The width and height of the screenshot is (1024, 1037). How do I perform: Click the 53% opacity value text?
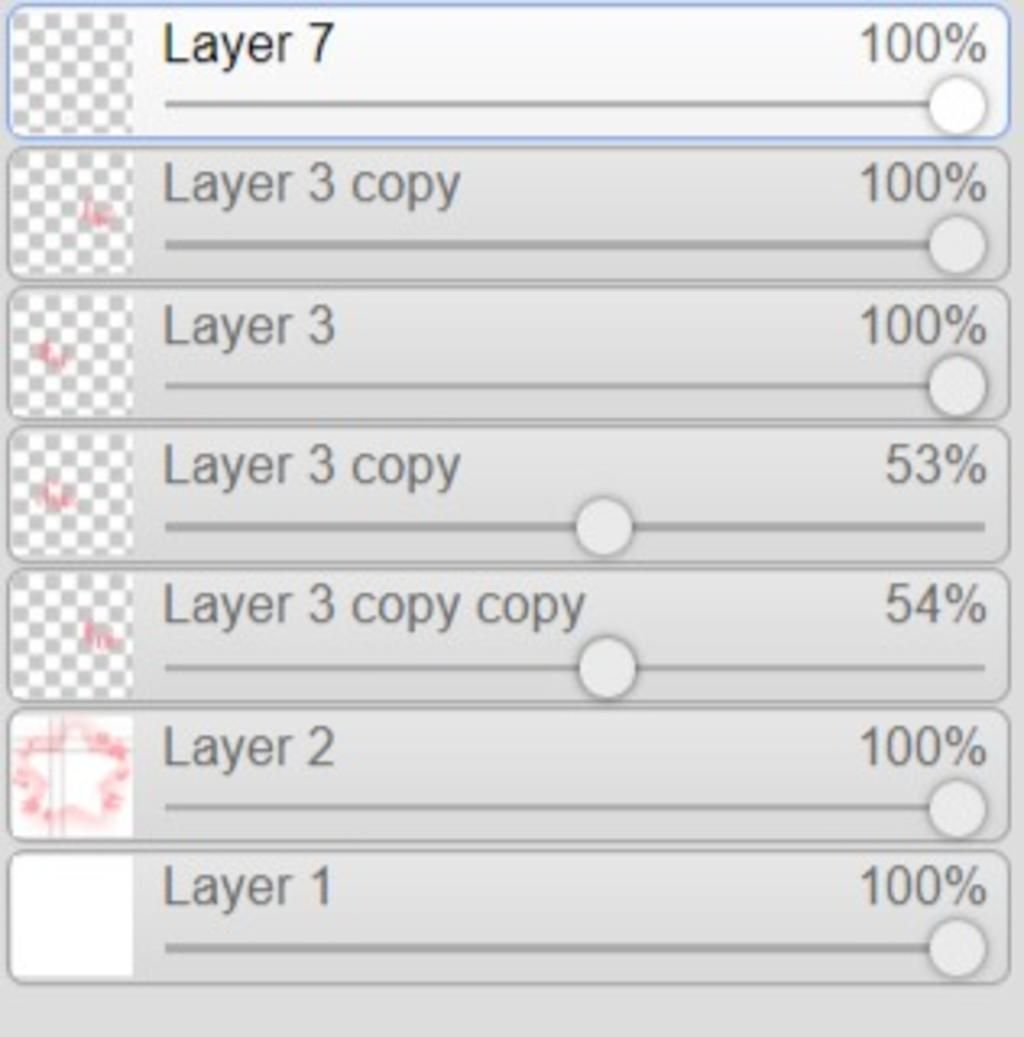coord(935,465)
